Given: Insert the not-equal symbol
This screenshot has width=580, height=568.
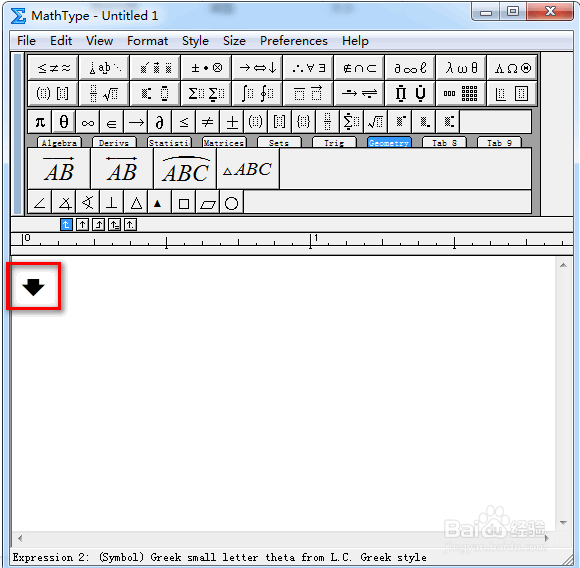Looking at the screenshot, I should click(x=207, y=122).
